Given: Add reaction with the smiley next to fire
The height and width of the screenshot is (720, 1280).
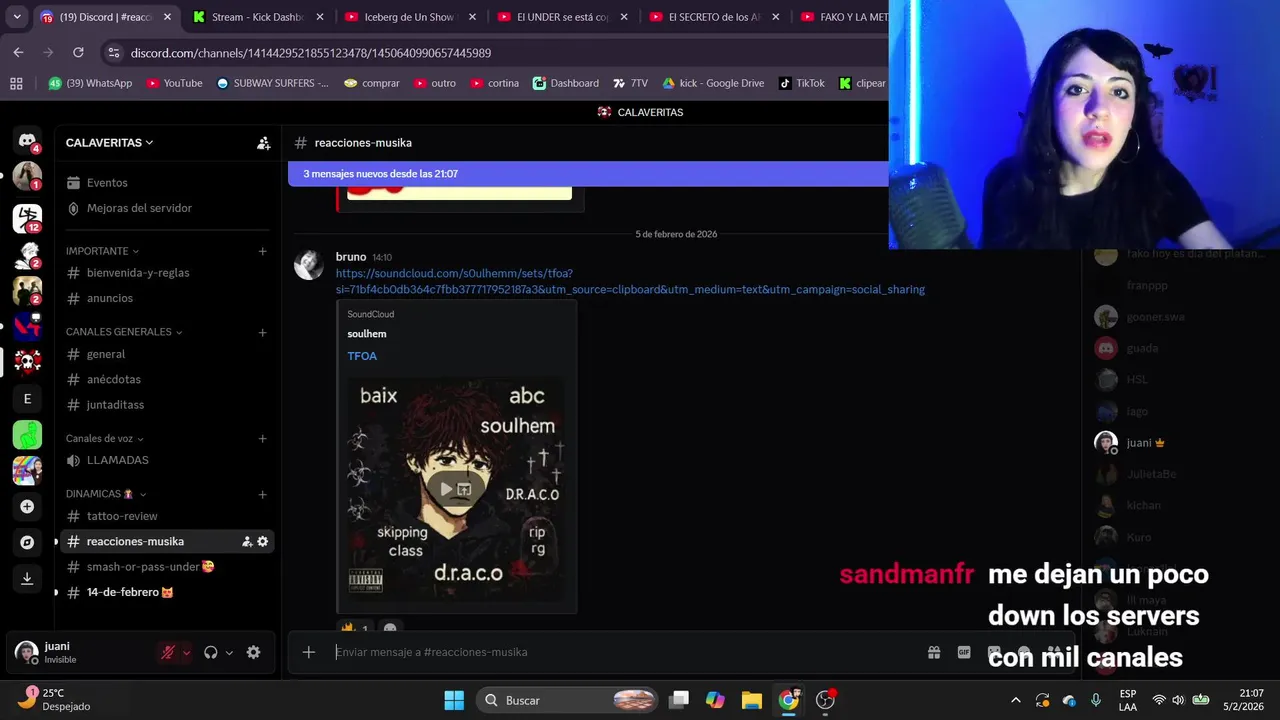Looking at the screenshot, I should (390, 628).
